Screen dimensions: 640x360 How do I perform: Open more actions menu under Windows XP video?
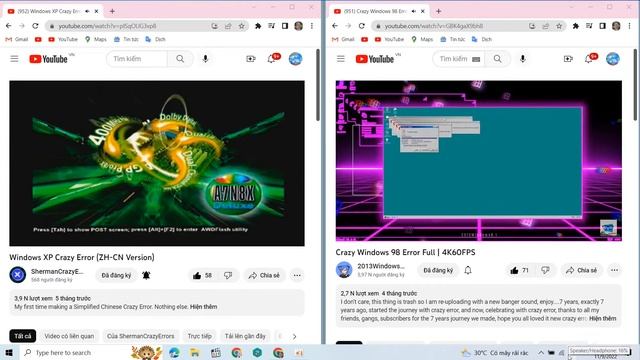[x=297, y=276]
